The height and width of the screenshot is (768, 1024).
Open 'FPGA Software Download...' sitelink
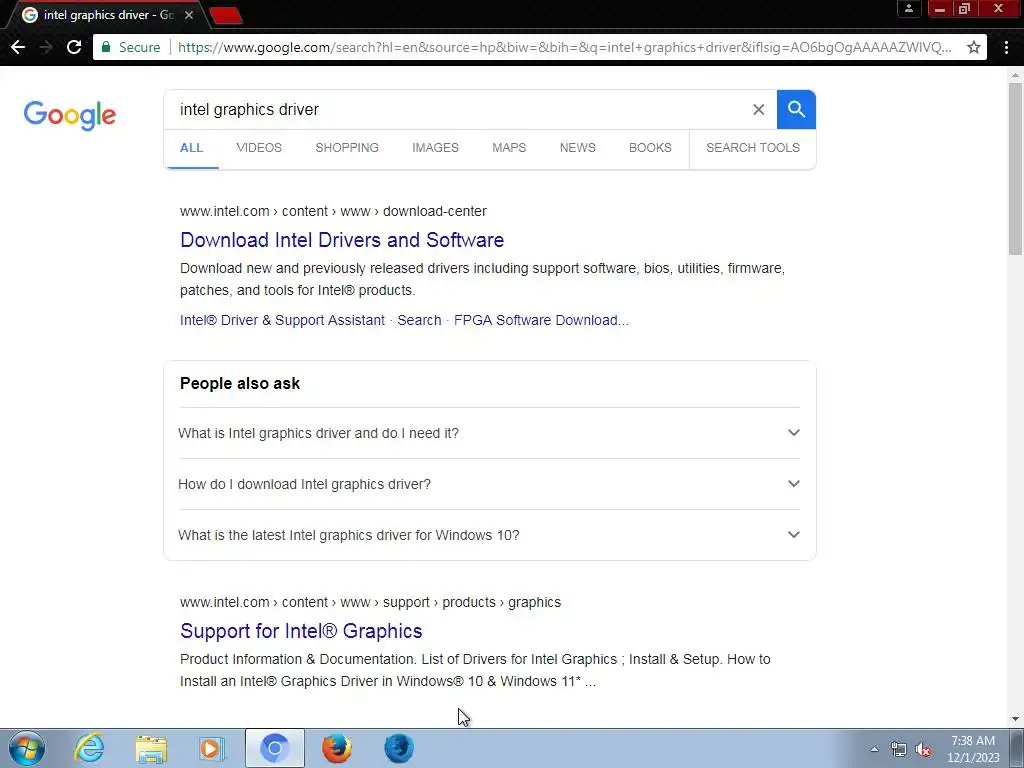click(541, 320)
